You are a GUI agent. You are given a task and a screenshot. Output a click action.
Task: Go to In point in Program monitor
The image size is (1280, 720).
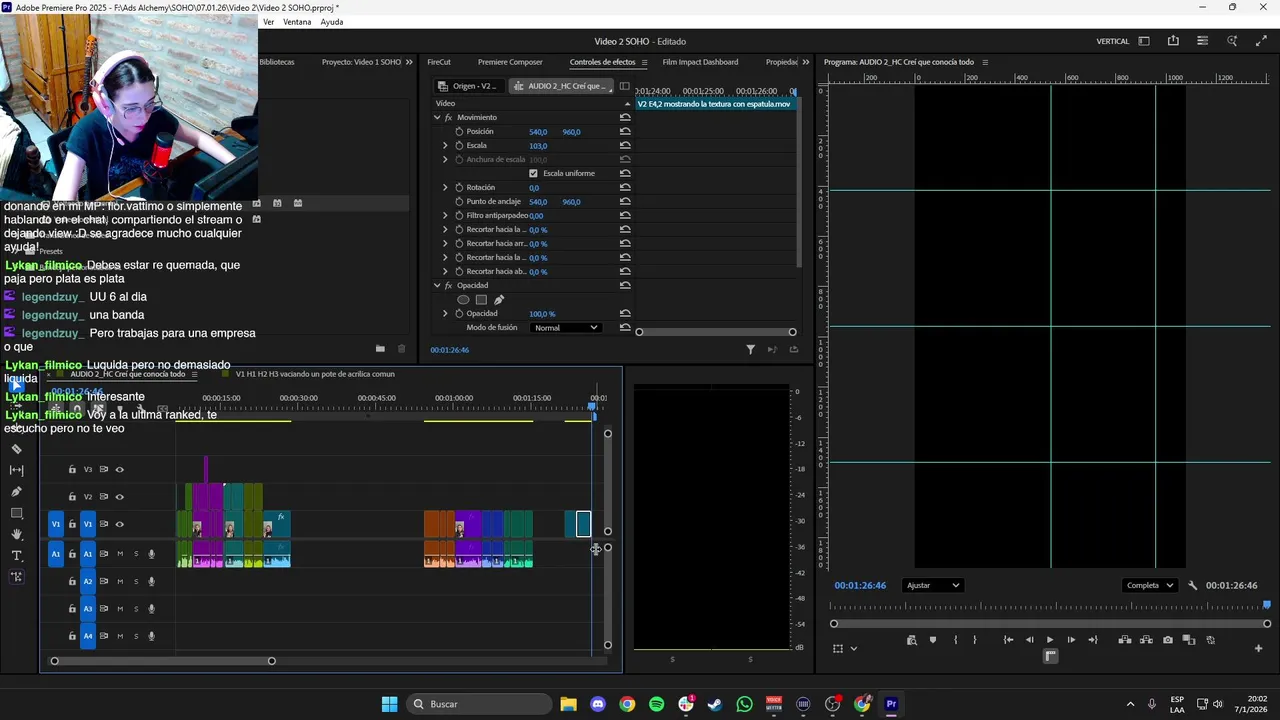coord(1008,640)
